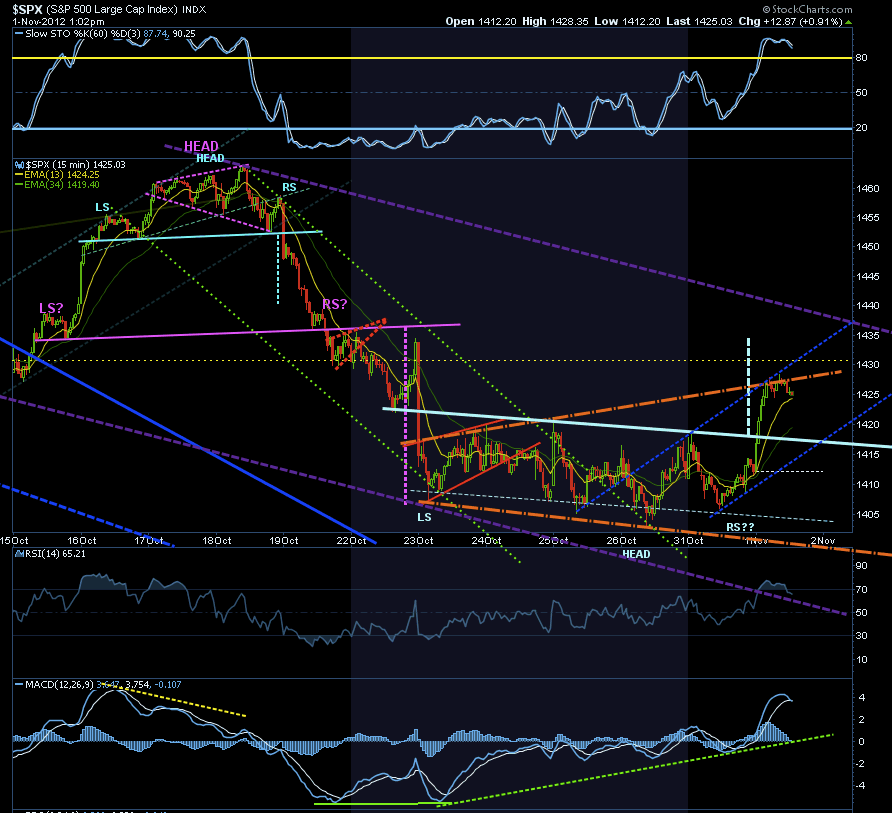Click the pink RS? annotation

tap(334, 304)
